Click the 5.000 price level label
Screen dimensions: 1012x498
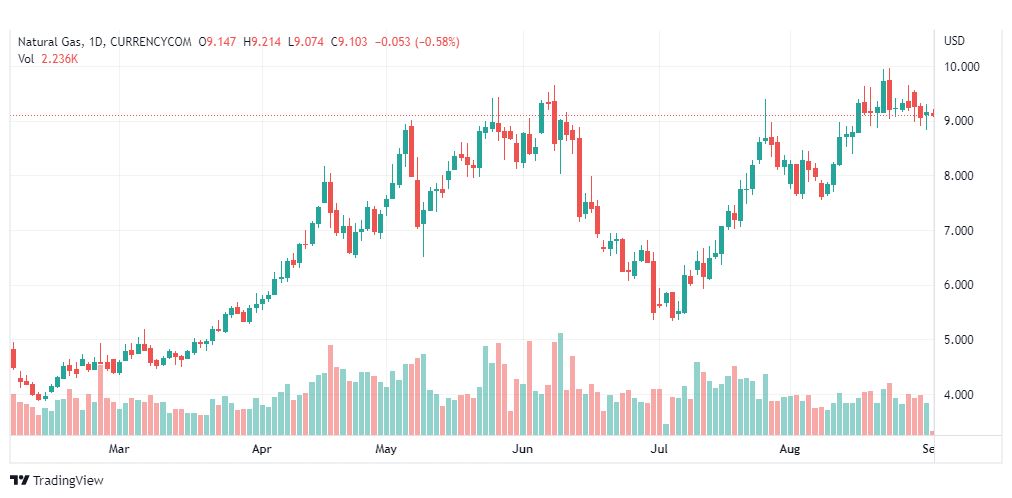(x=962, y=340)
